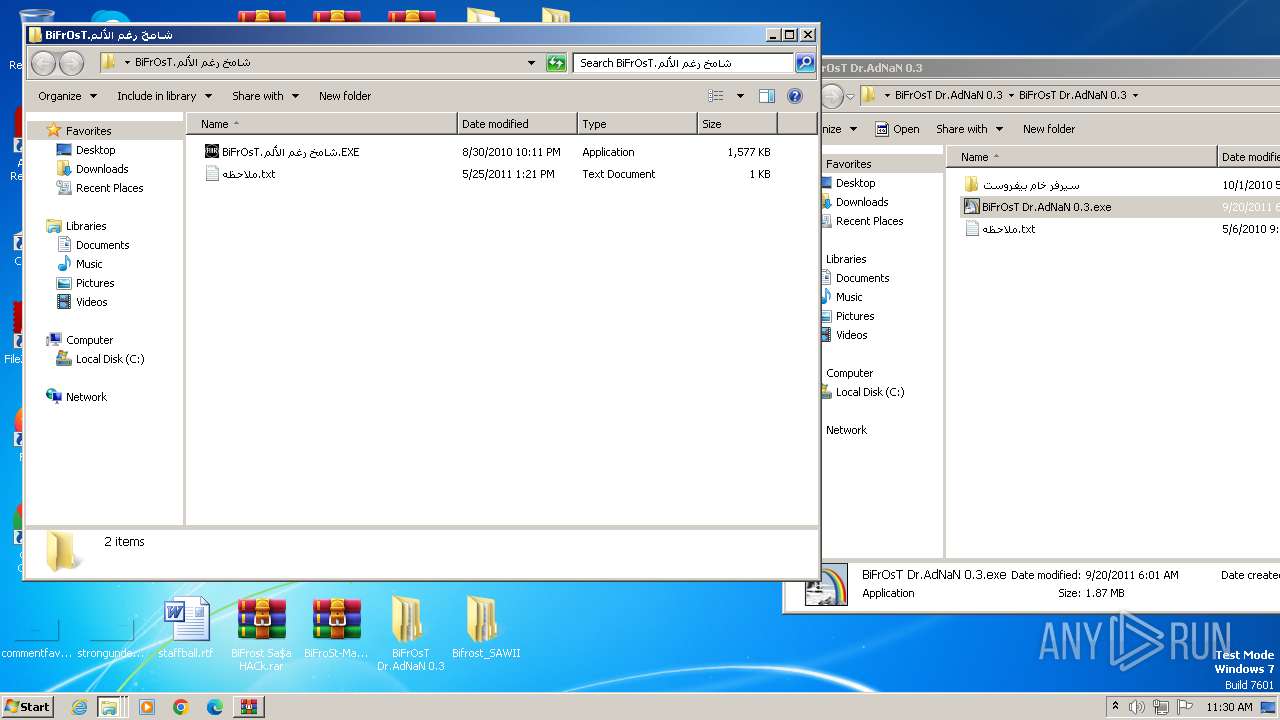Open the volume speaker icon in the tray
This screenshot has height=720, width=1280.
pyautogui.click(x=1137, y=707)
